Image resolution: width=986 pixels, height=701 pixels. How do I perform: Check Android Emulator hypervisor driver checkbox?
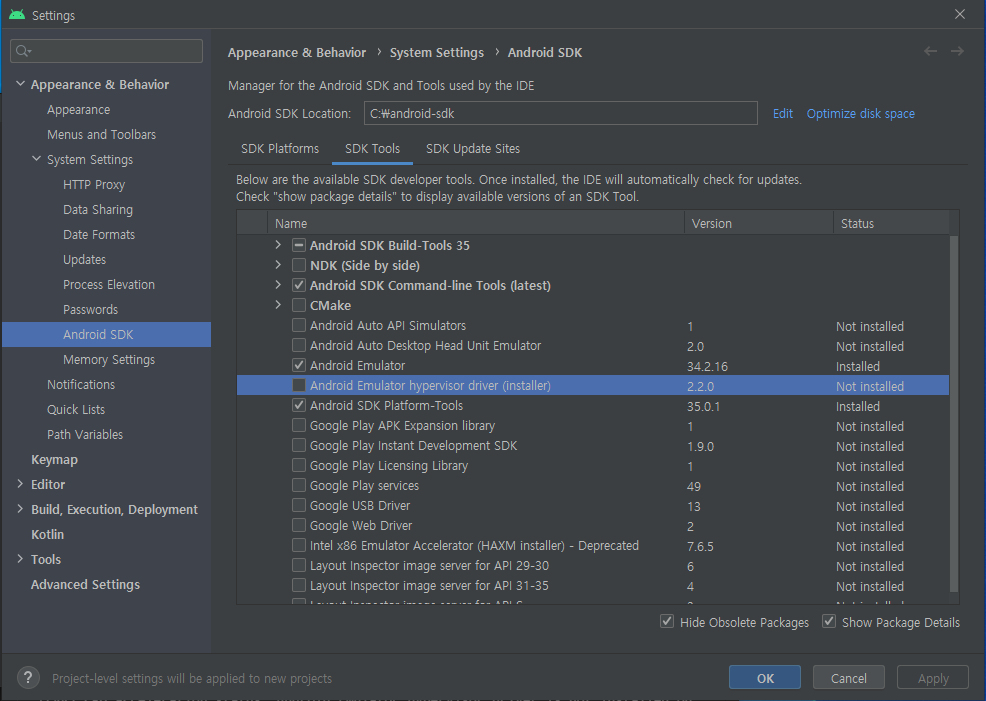[299, 385]
